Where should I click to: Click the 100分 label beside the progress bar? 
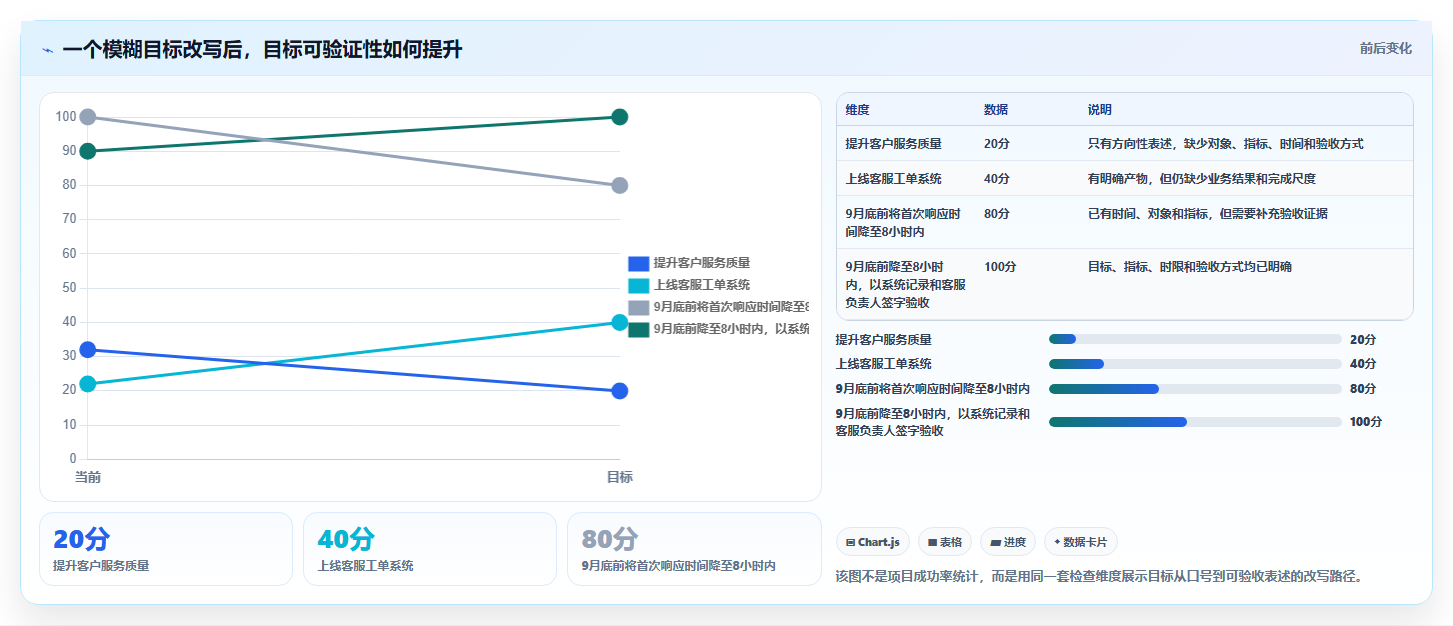point(1366,422)
